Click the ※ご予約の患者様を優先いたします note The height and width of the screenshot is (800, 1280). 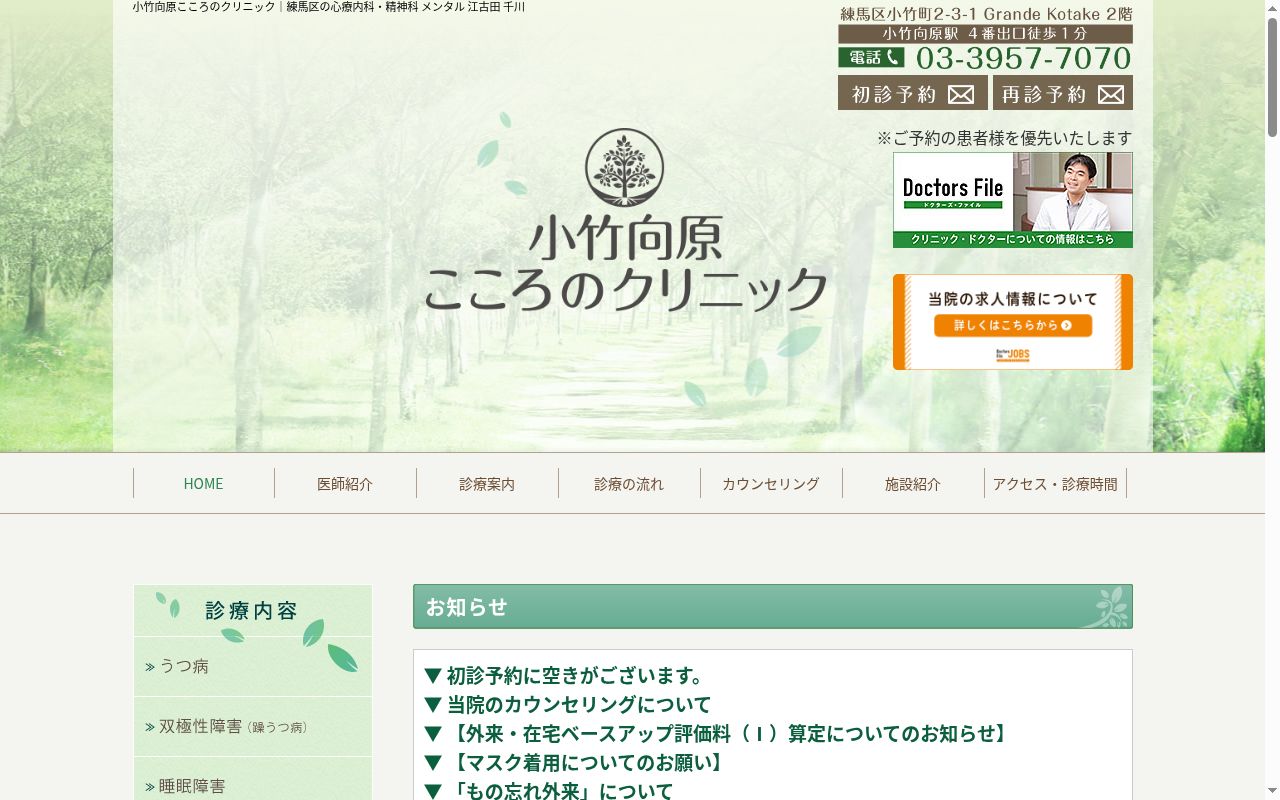[1005, 138]
